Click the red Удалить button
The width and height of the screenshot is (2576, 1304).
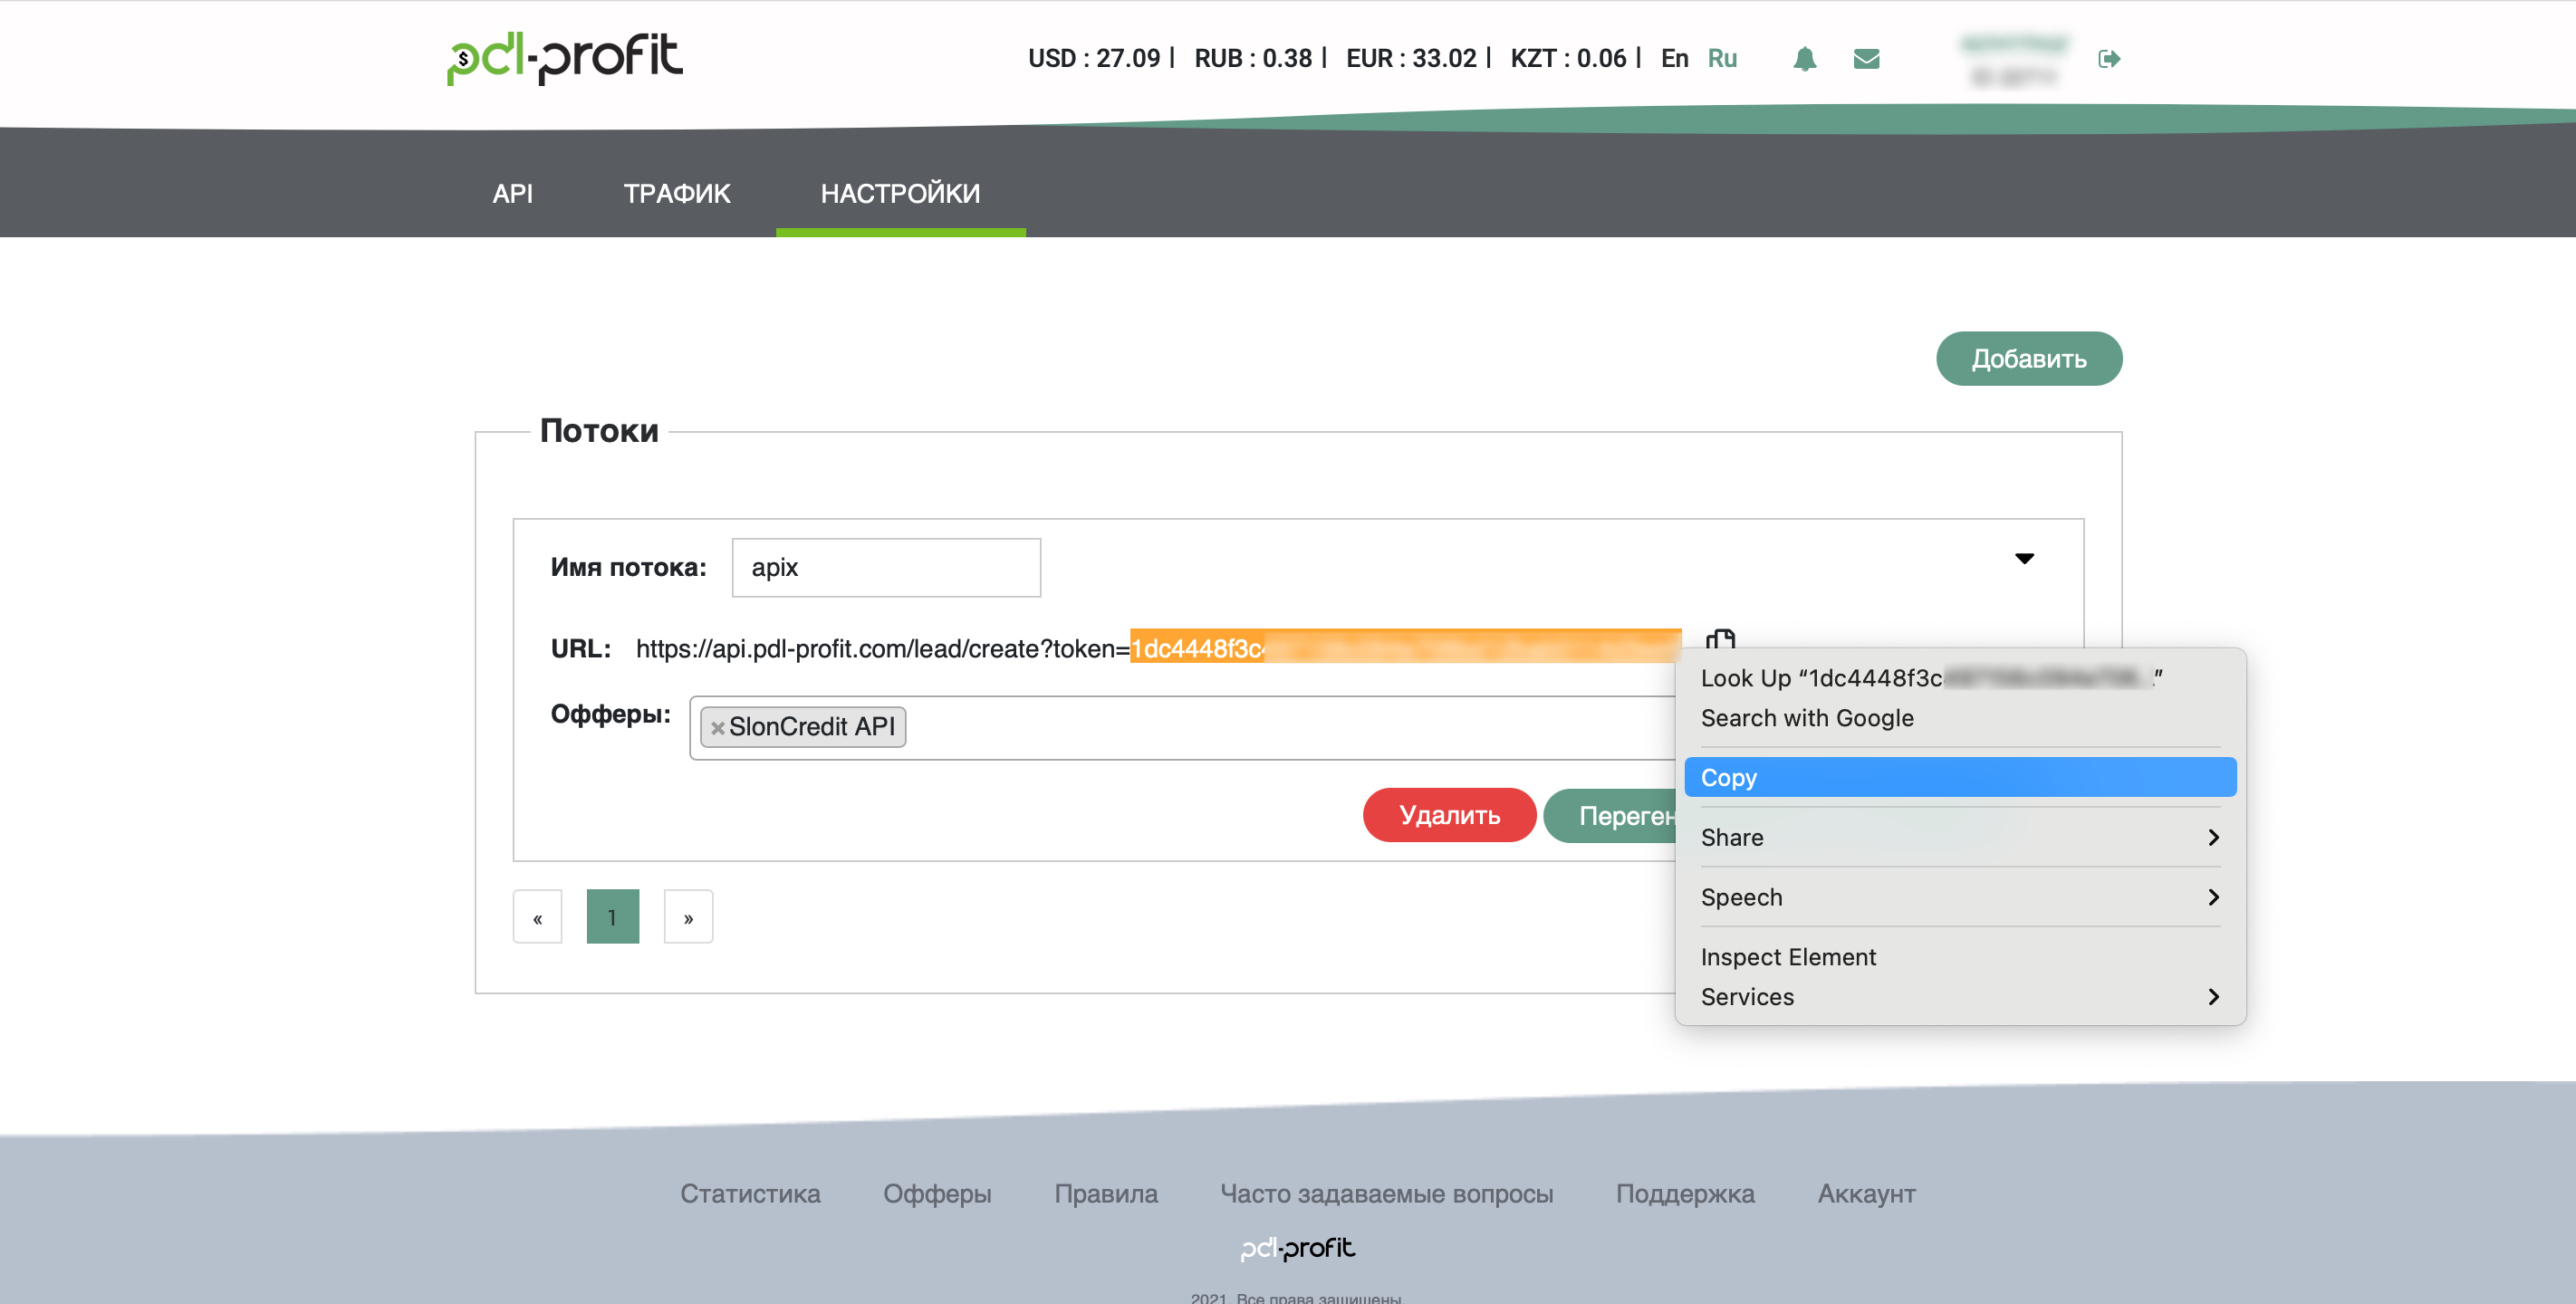[x=1449, y=815]
